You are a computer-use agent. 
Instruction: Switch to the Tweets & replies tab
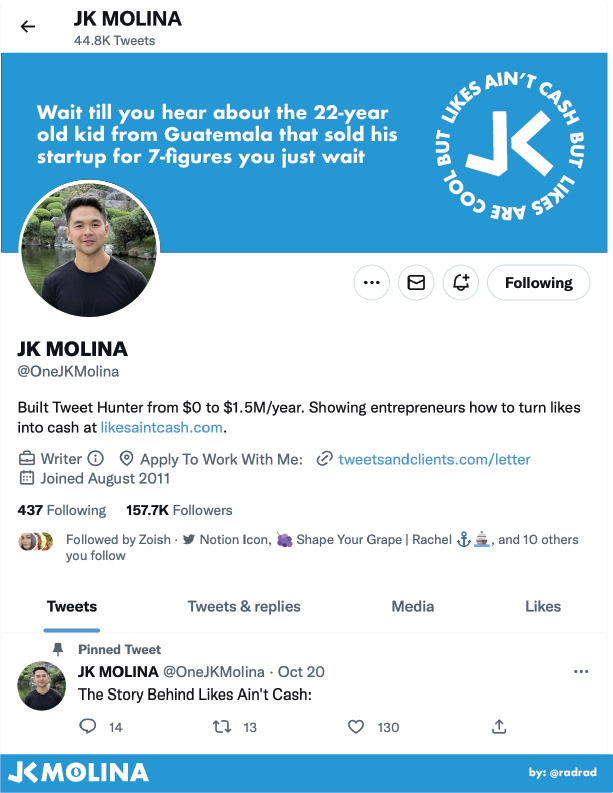244,606
